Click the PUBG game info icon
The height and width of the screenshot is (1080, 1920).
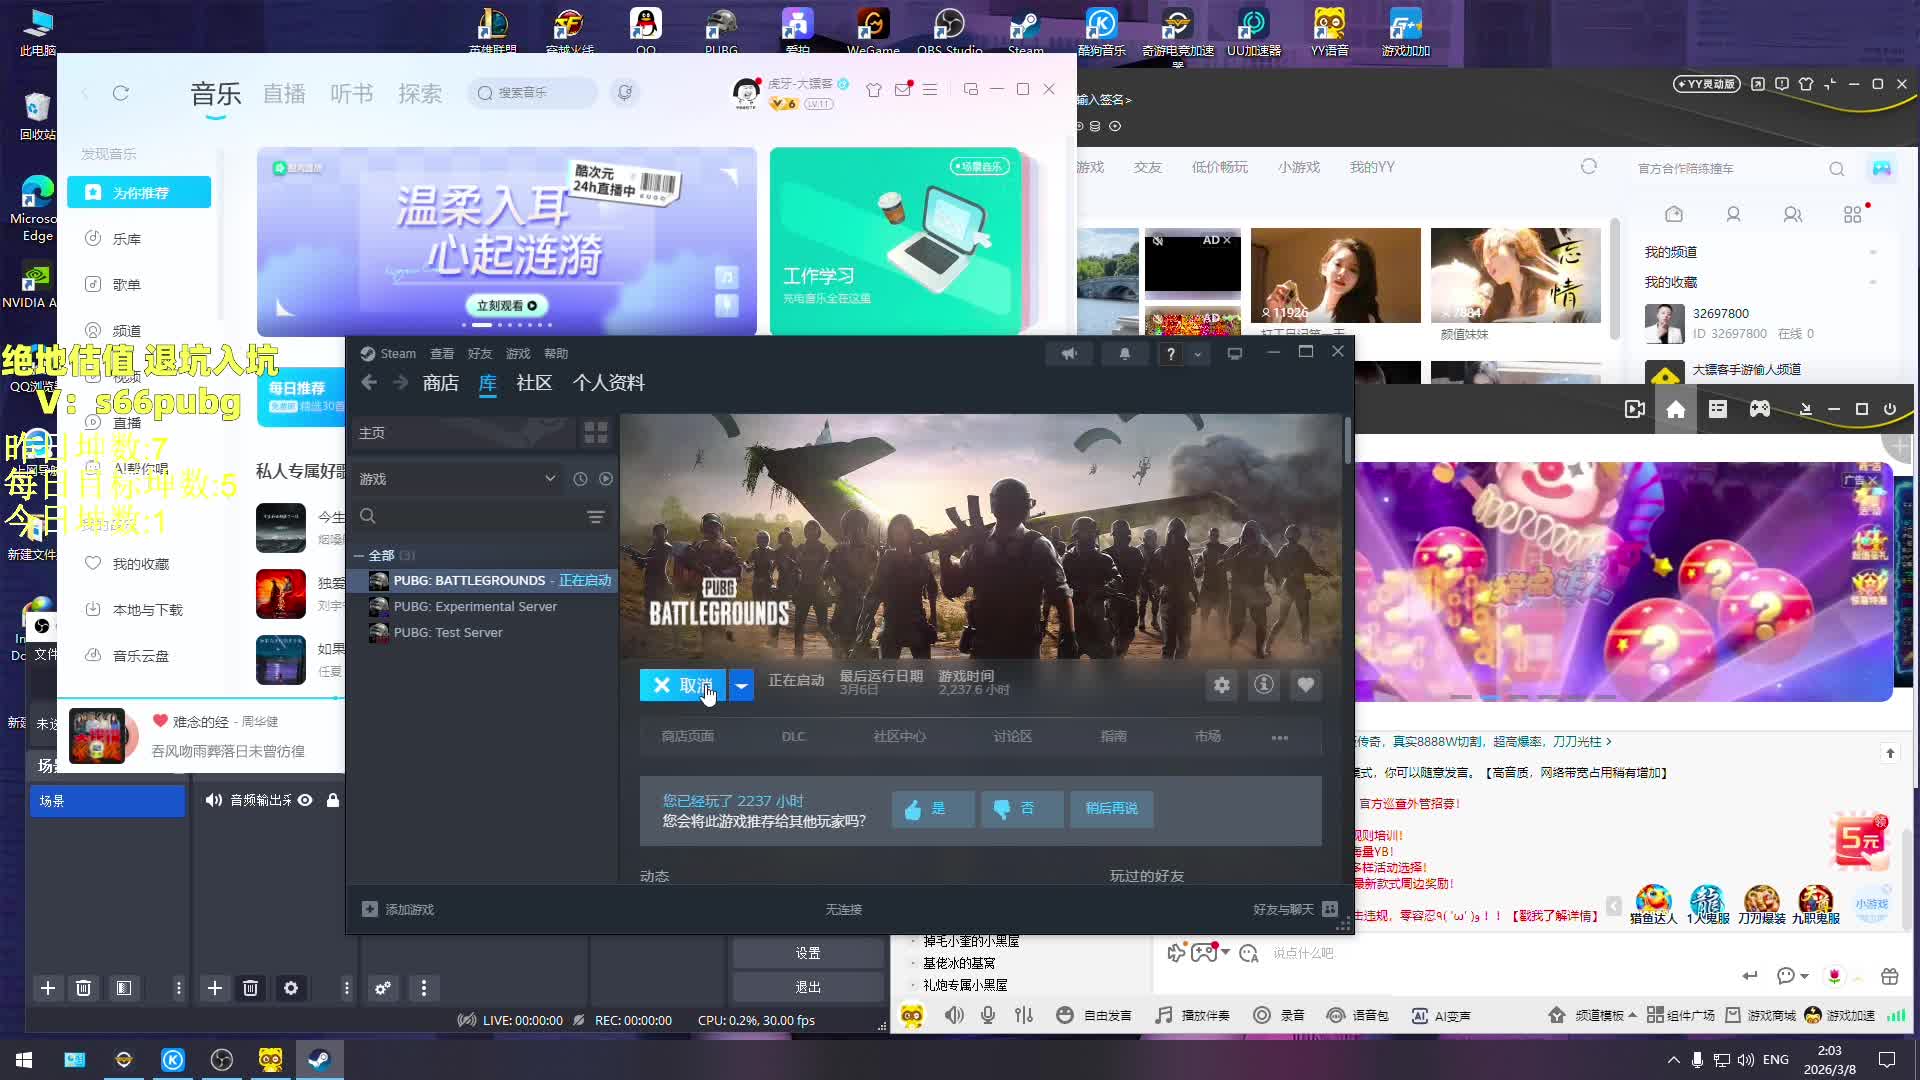[1264, 685]
